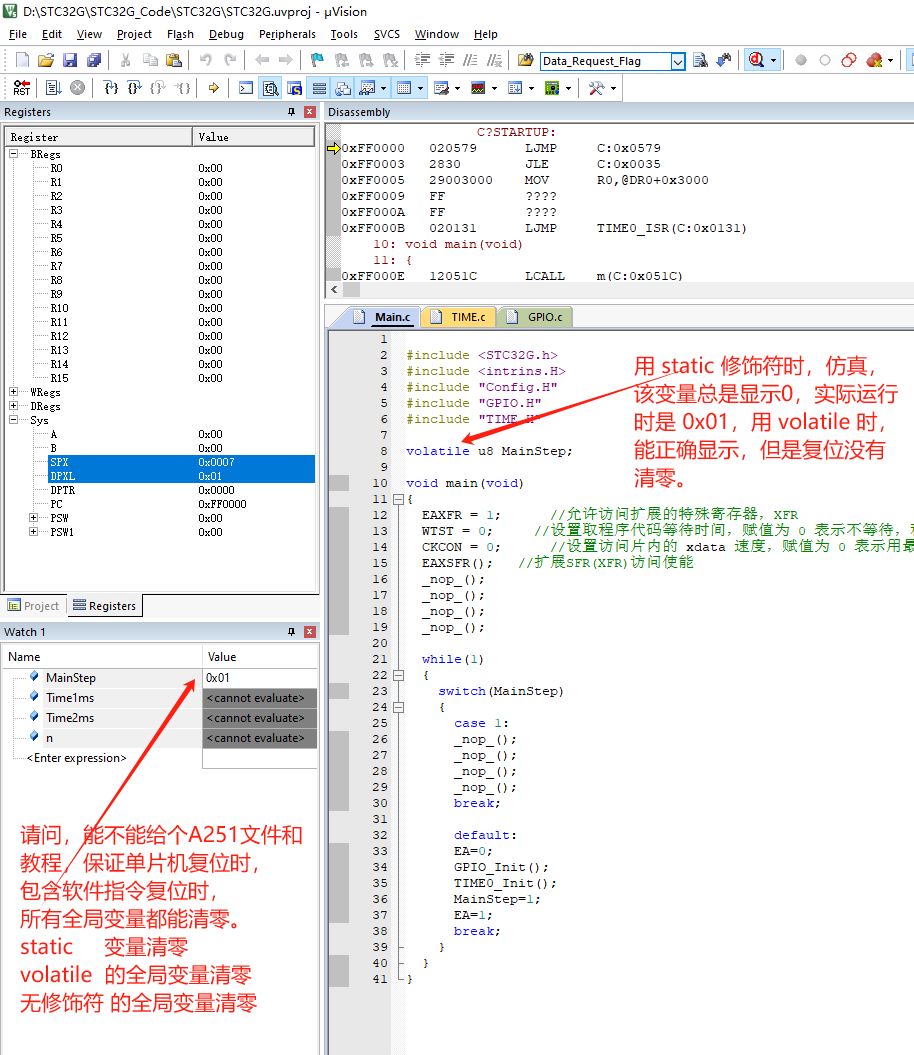Click the Watch windows icon

point(367,88)
